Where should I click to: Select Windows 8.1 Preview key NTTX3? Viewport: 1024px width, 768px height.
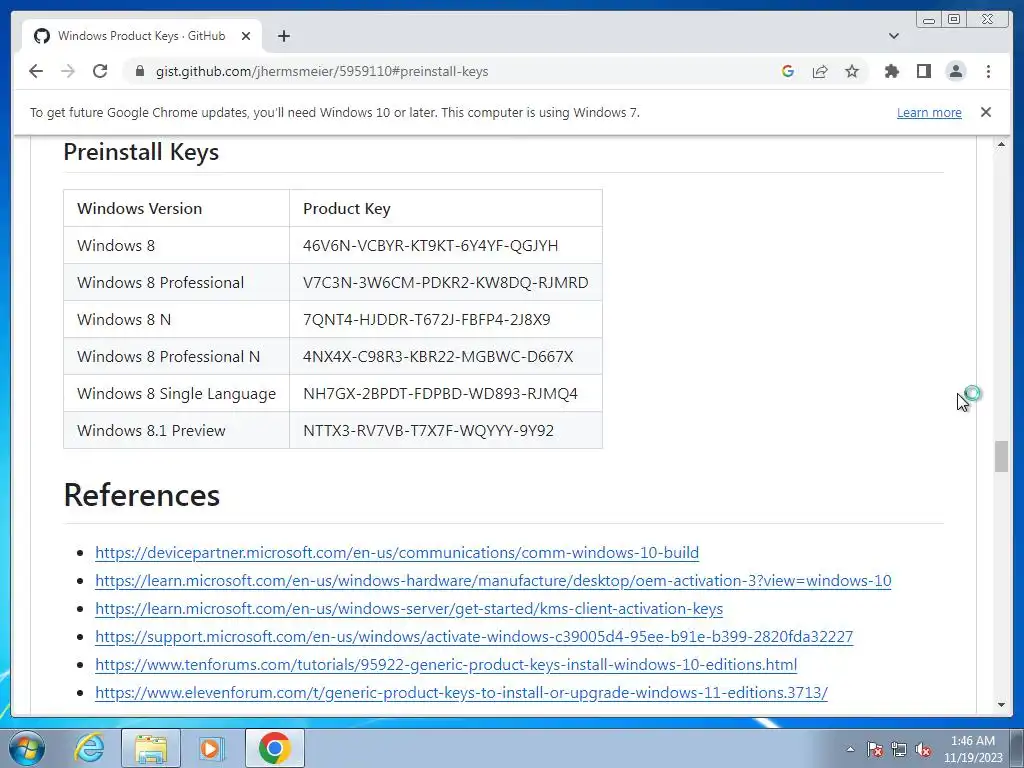[428, 431]
